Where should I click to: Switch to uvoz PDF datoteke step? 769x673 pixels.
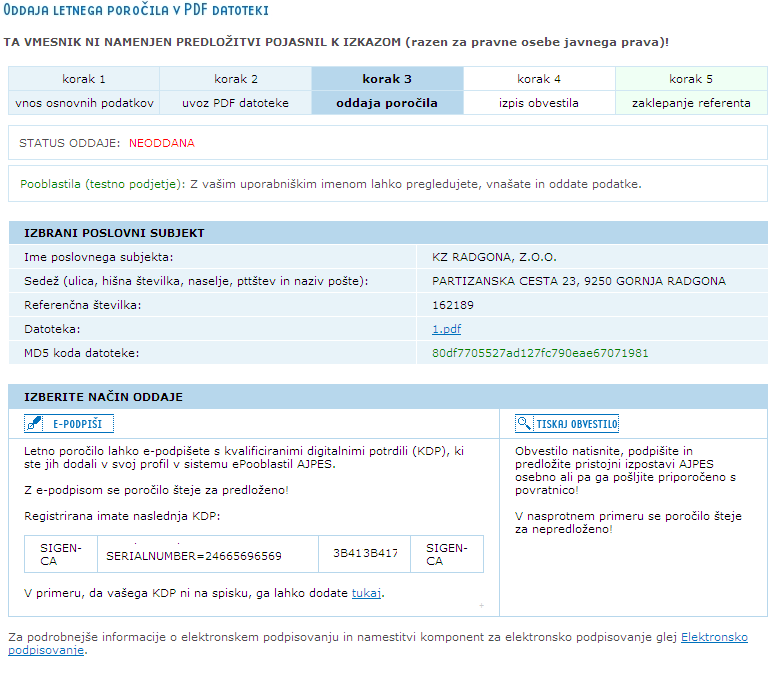pyautogui.click(x=235, y=103)
